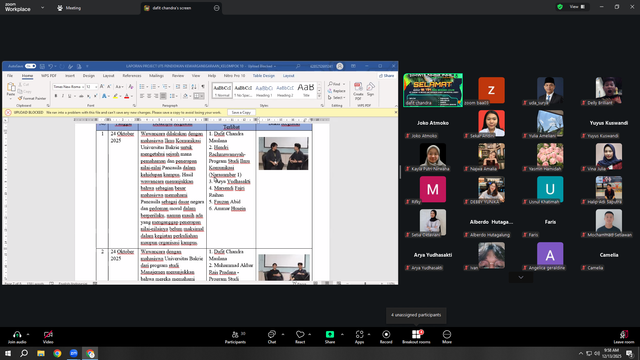Click the Share button in Word
The height and width of the screenshot is (360, 640).
tap(387, 76)
